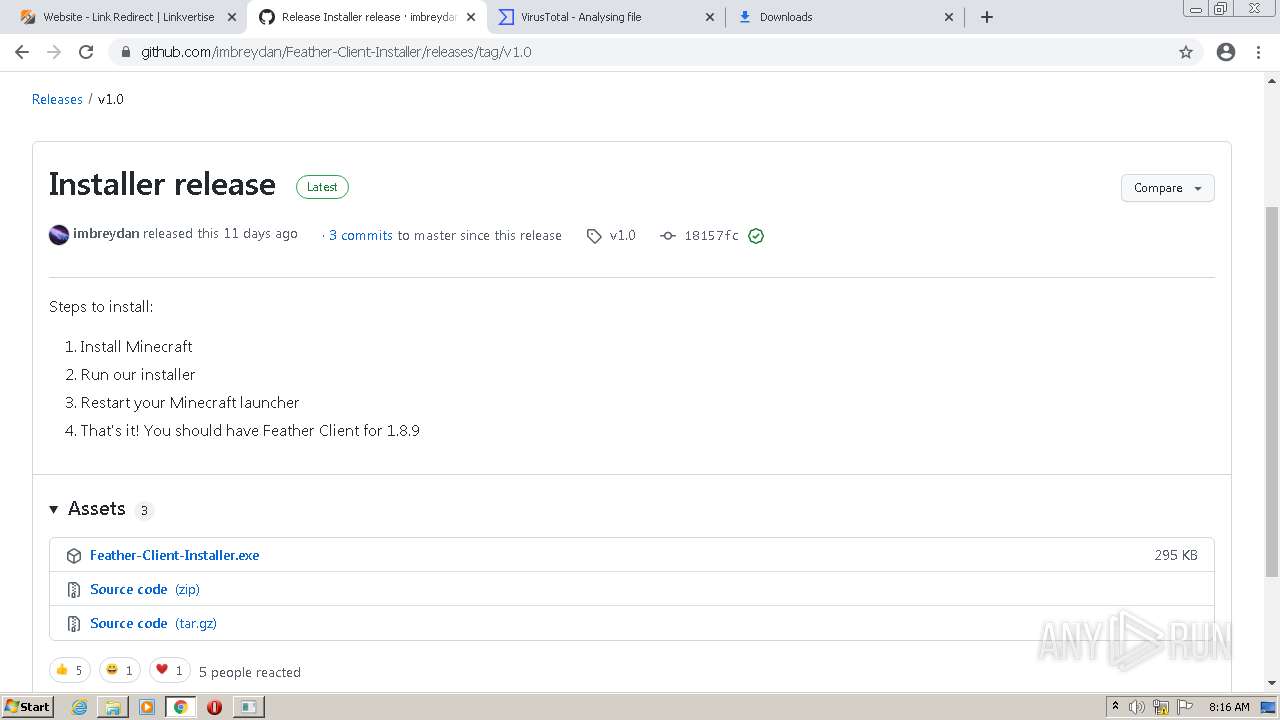
Task: Click the Chrome icon in the taskbar
Action: click(180, 707)
